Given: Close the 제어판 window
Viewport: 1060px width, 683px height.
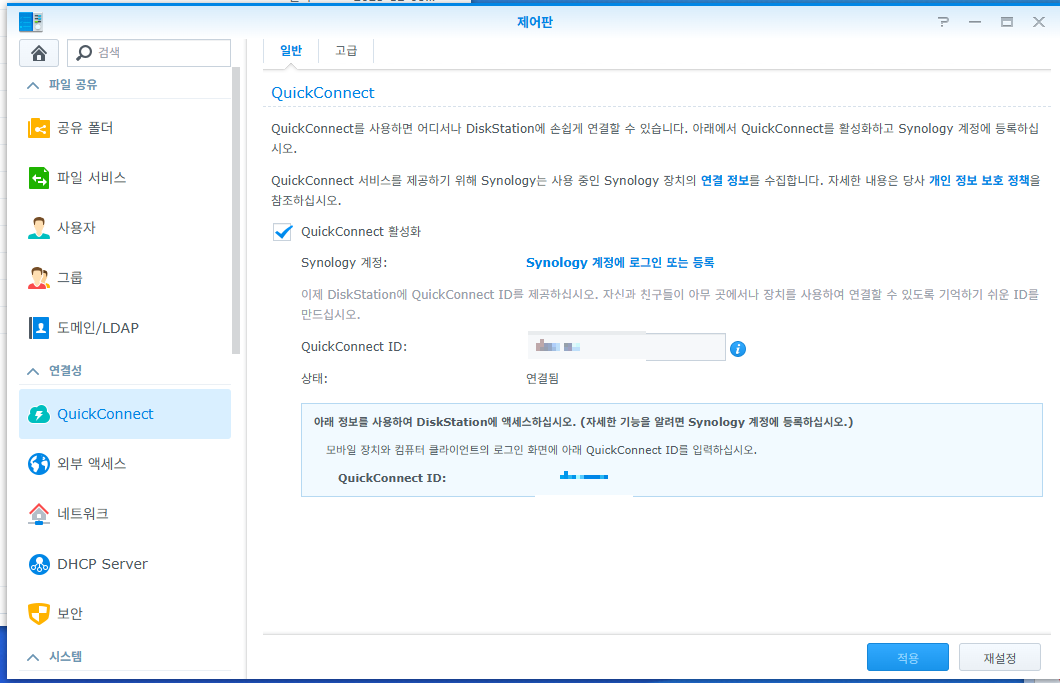Looking at the screenshot, I should point(1039,22).
